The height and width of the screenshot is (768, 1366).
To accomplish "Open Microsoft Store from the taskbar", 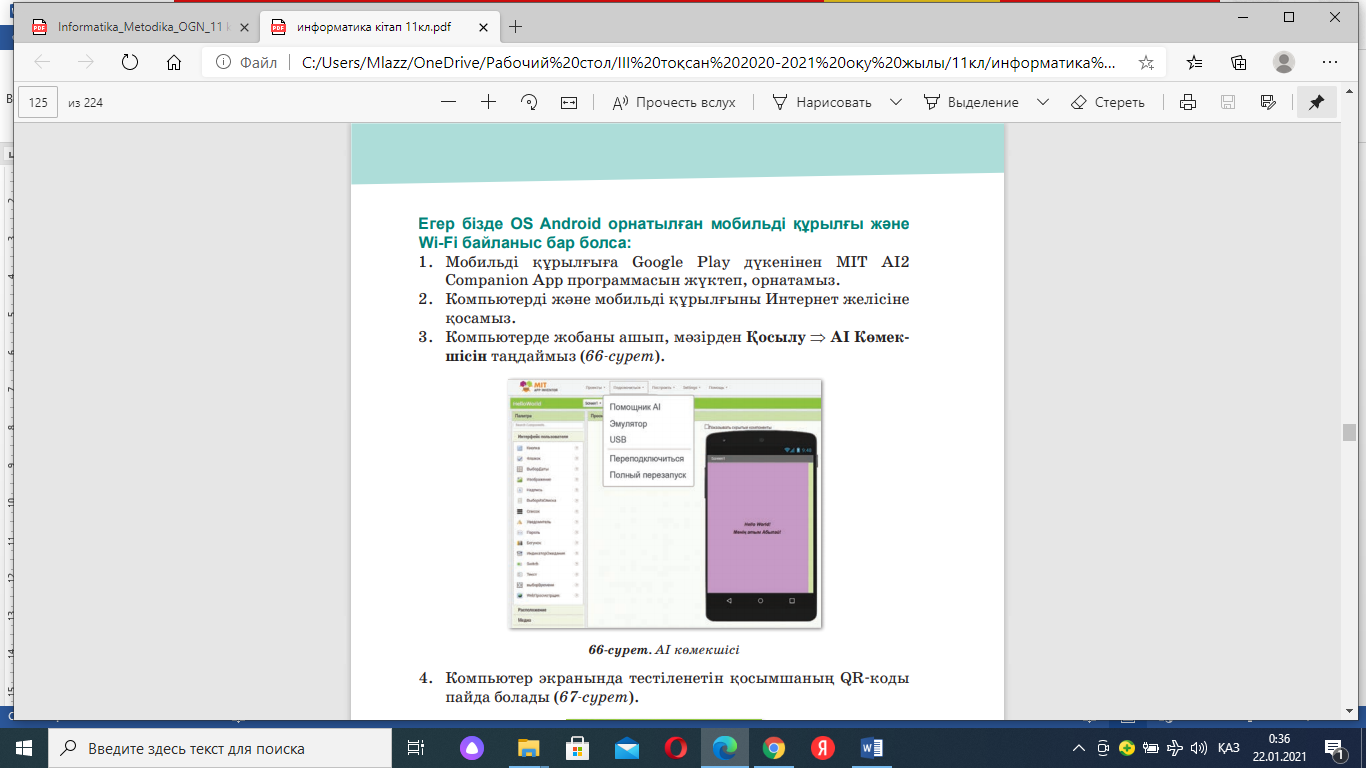I will (577, 748).
